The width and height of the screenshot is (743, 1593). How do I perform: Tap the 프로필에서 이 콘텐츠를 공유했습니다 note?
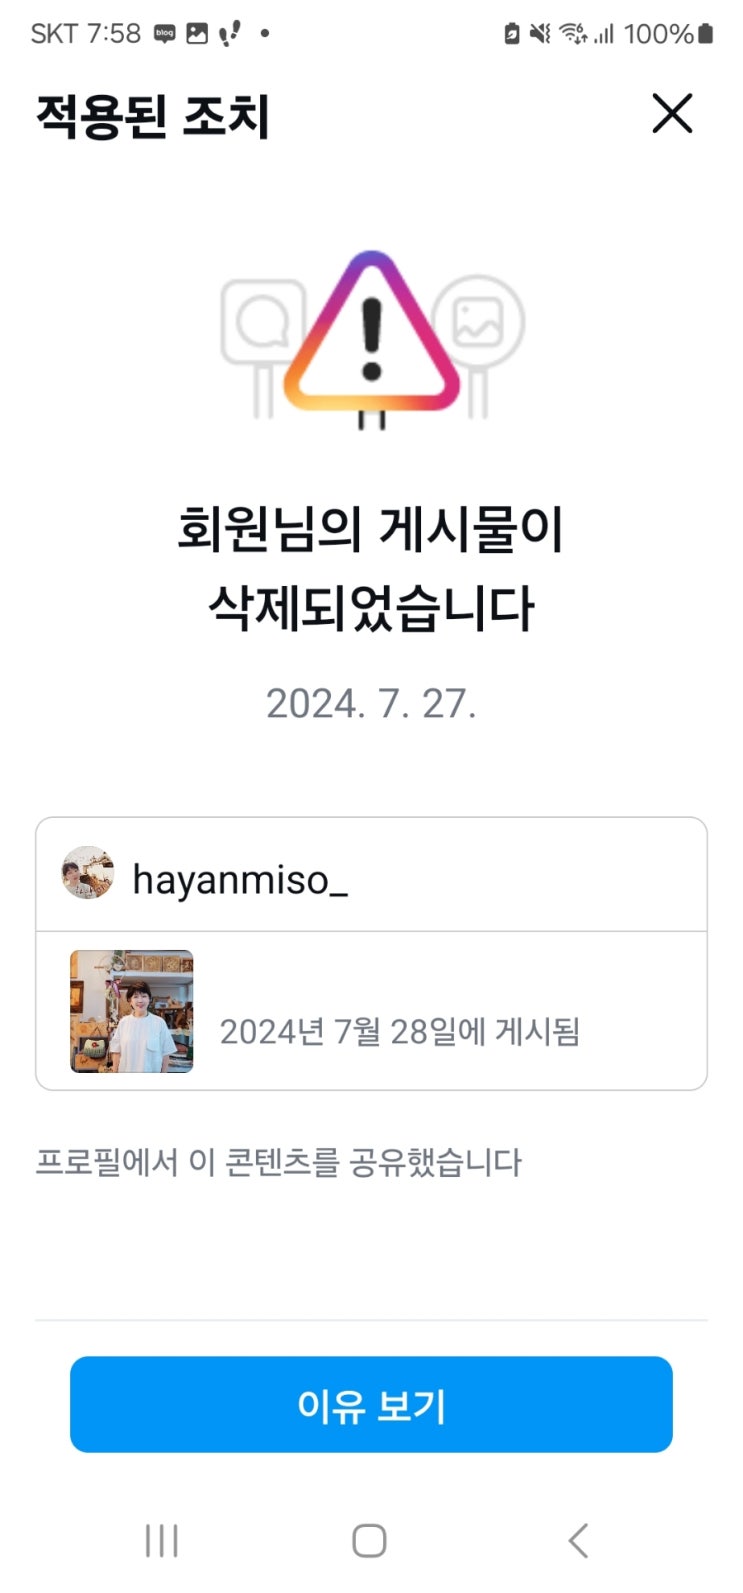click(279, 1162)
